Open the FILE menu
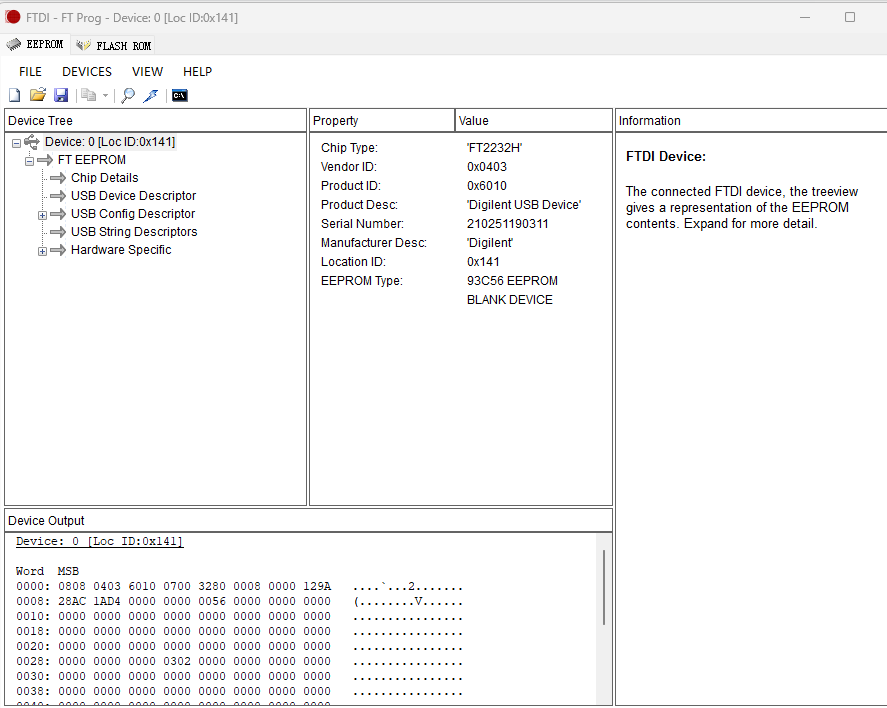Screen dimensions: 887x708 click(31, 72)
